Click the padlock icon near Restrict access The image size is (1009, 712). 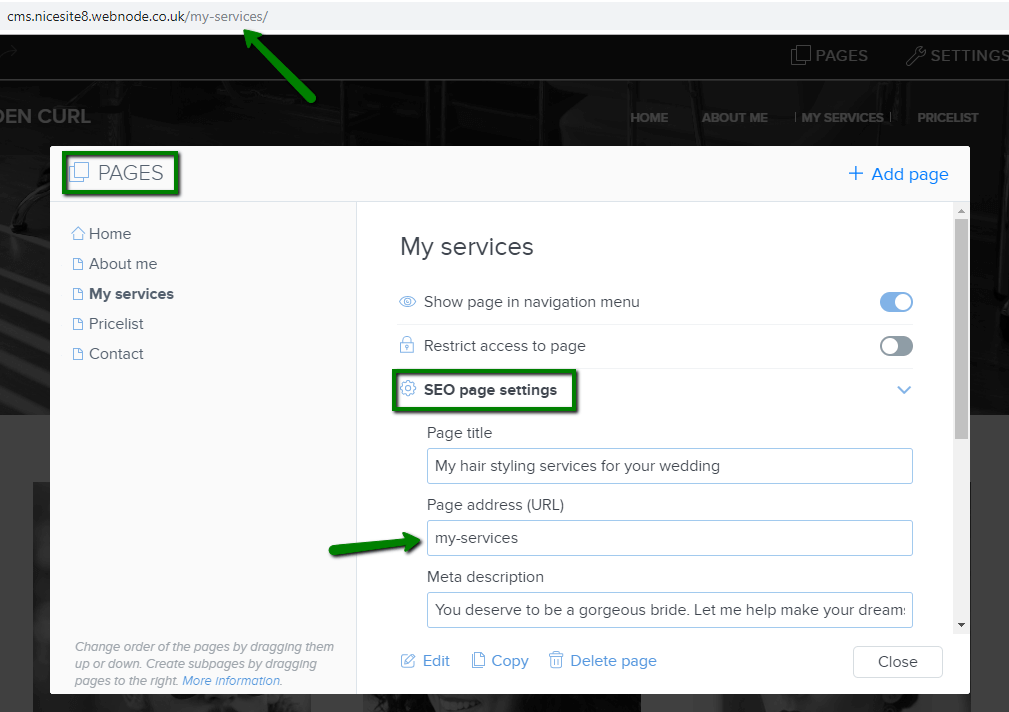point(407,345)
